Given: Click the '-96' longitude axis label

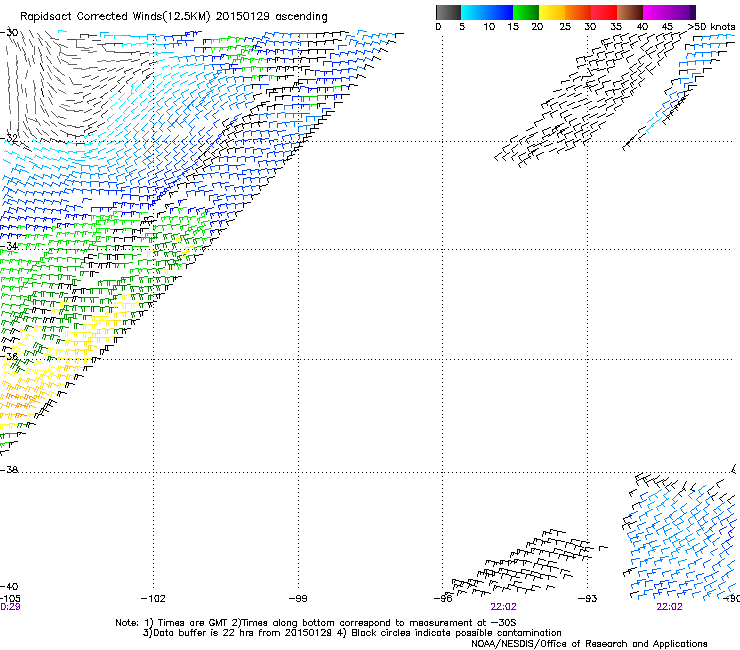Looking at the screenshot, I should 443,599.
